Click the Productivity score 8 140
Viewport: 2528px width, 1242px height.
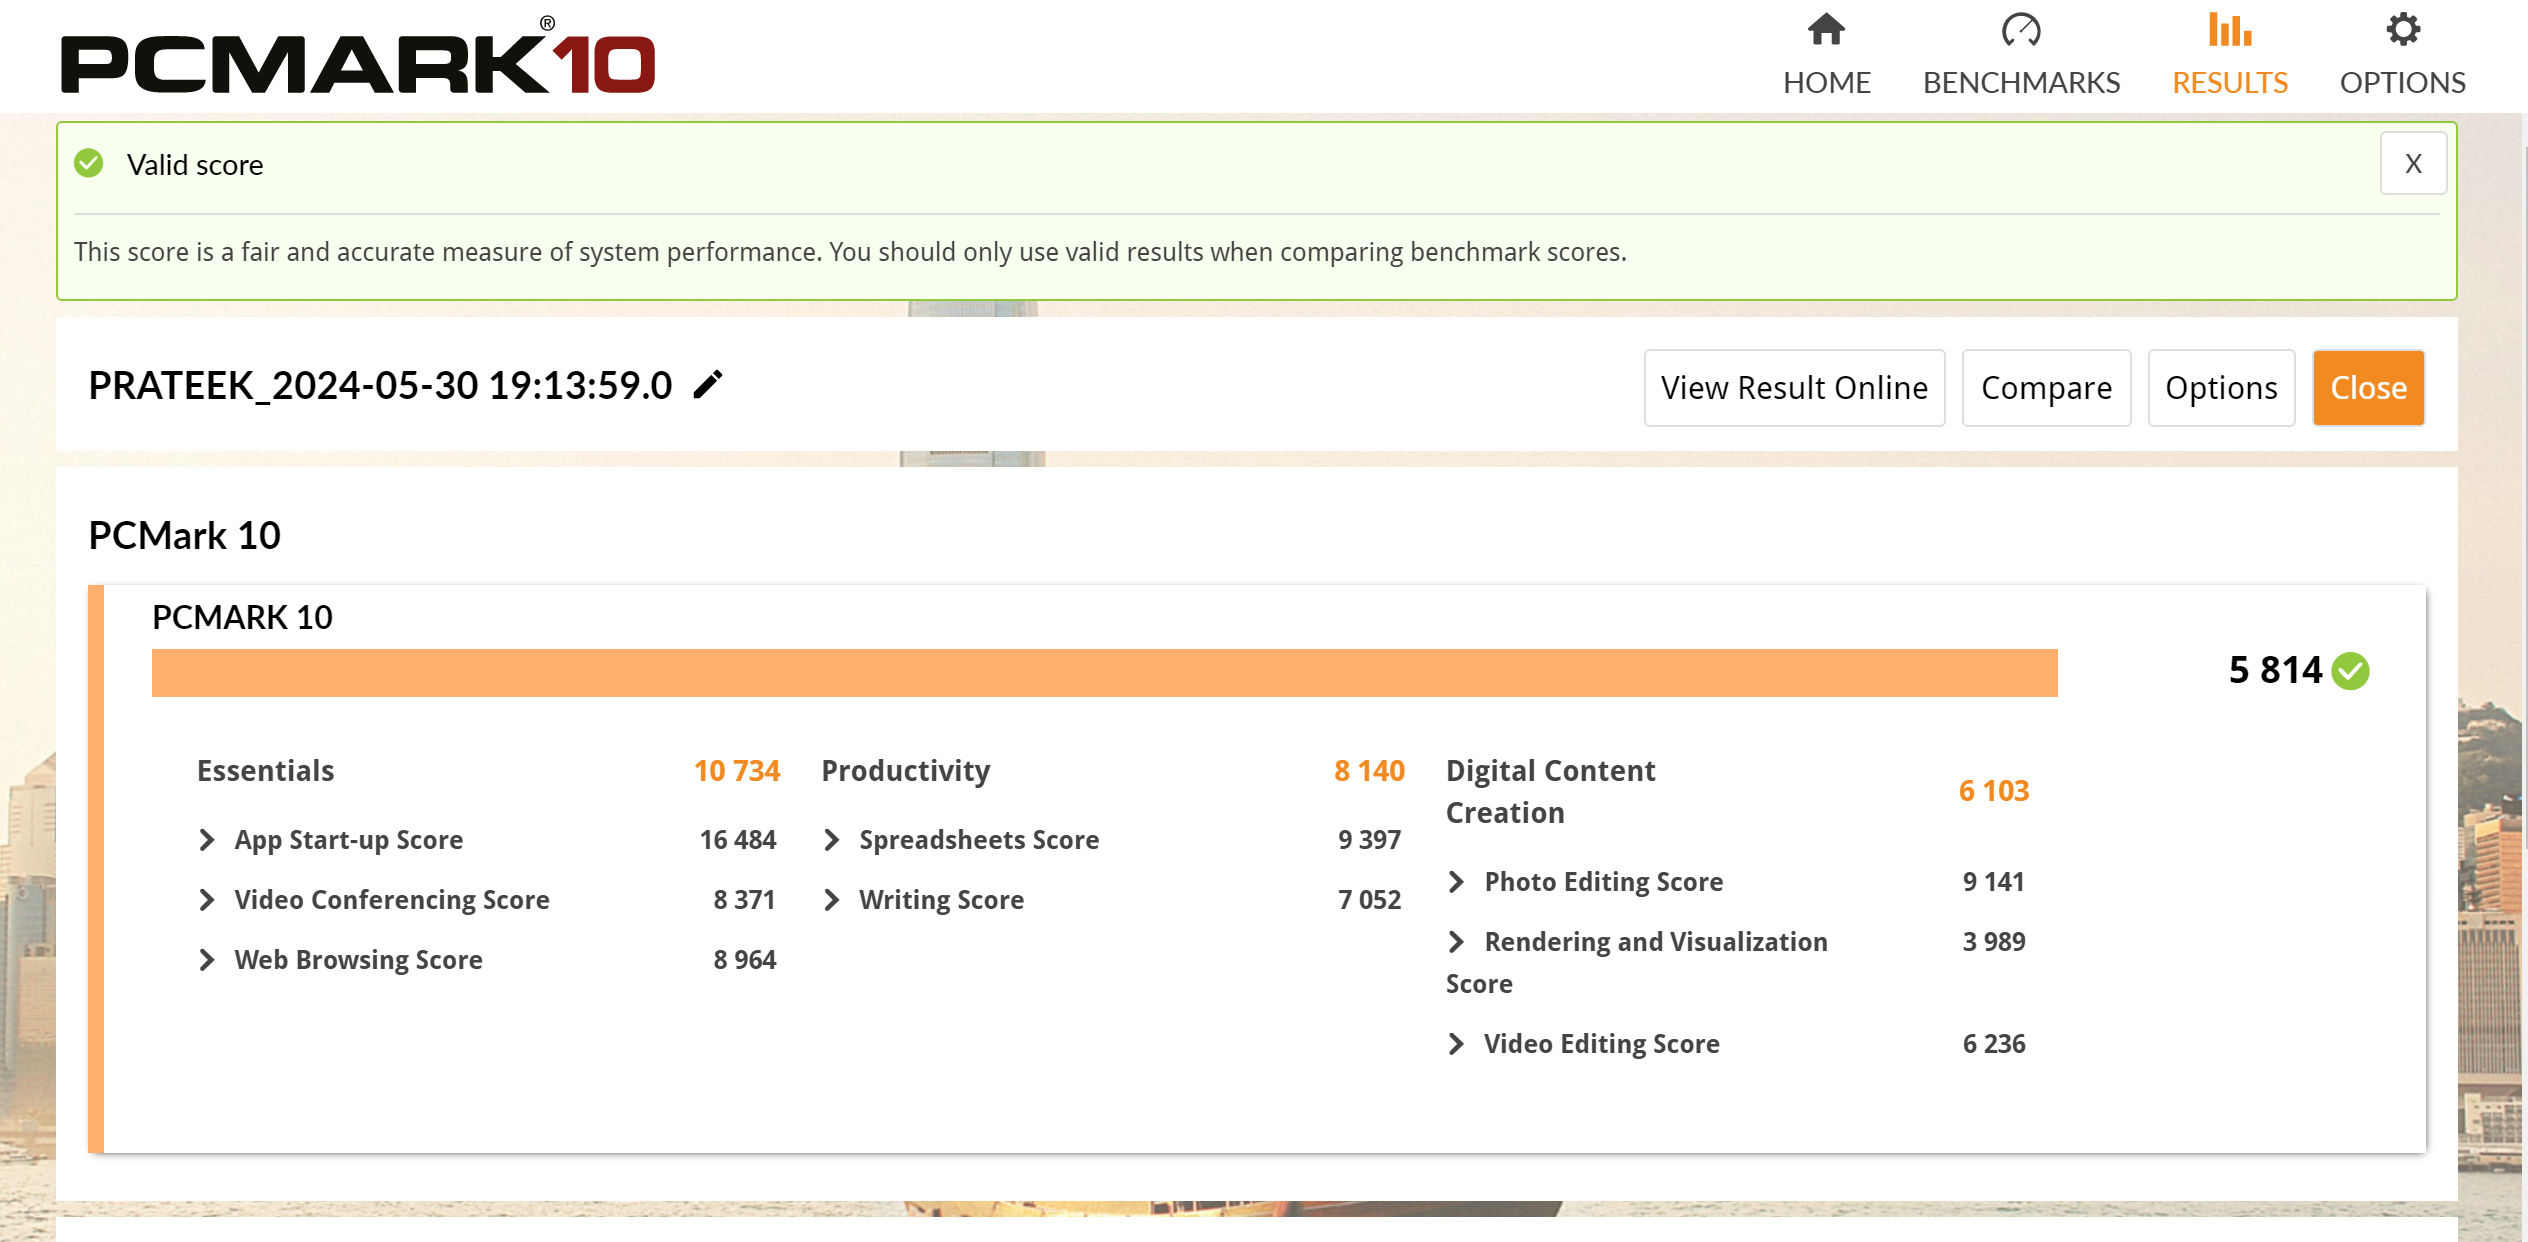coord(1369,771)
